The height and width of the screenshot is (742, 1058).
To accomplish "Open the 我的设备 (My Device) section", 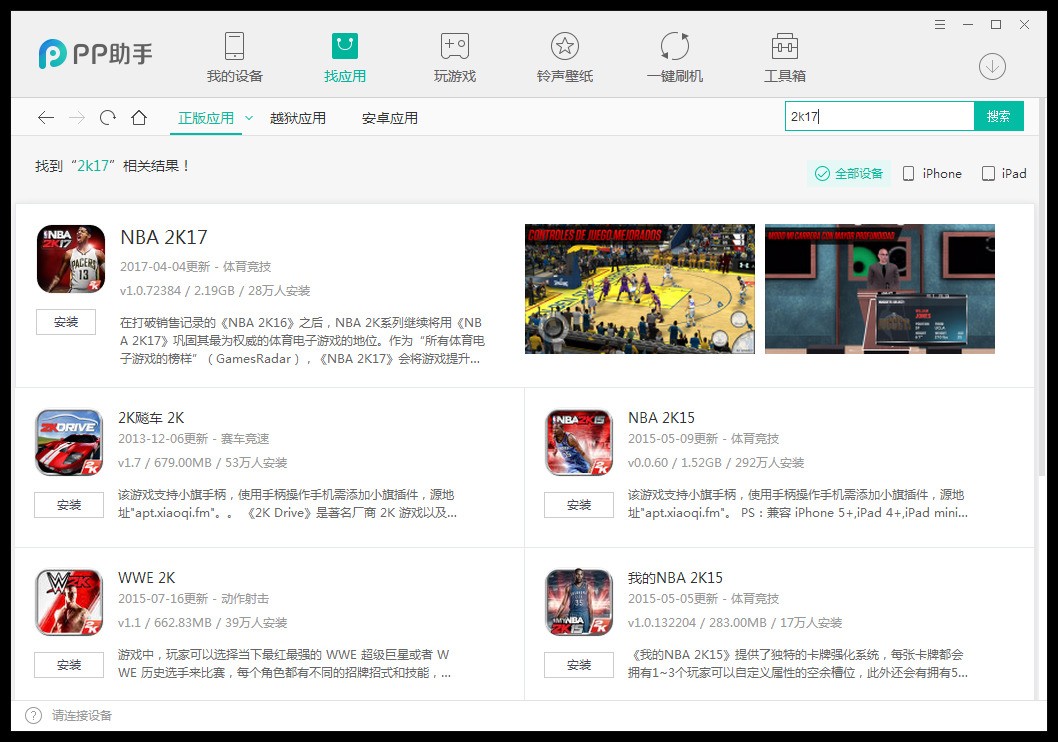I will point(234,57).
